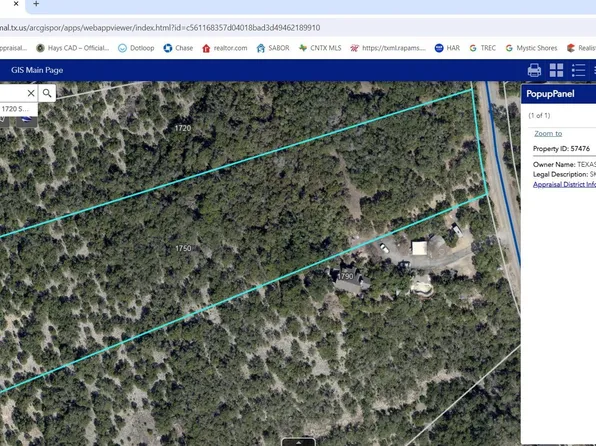Open the Realist bookmark
Image resolution: width=596 pixels, height=446 pixels.
pos(582,48)
